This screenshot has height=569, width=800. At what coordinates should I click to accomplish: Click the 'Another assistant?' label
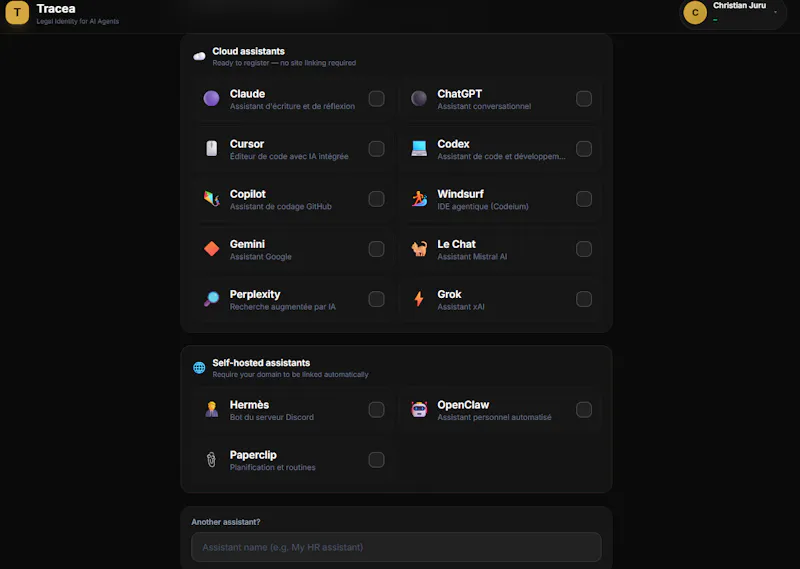(x=226, y=522)
